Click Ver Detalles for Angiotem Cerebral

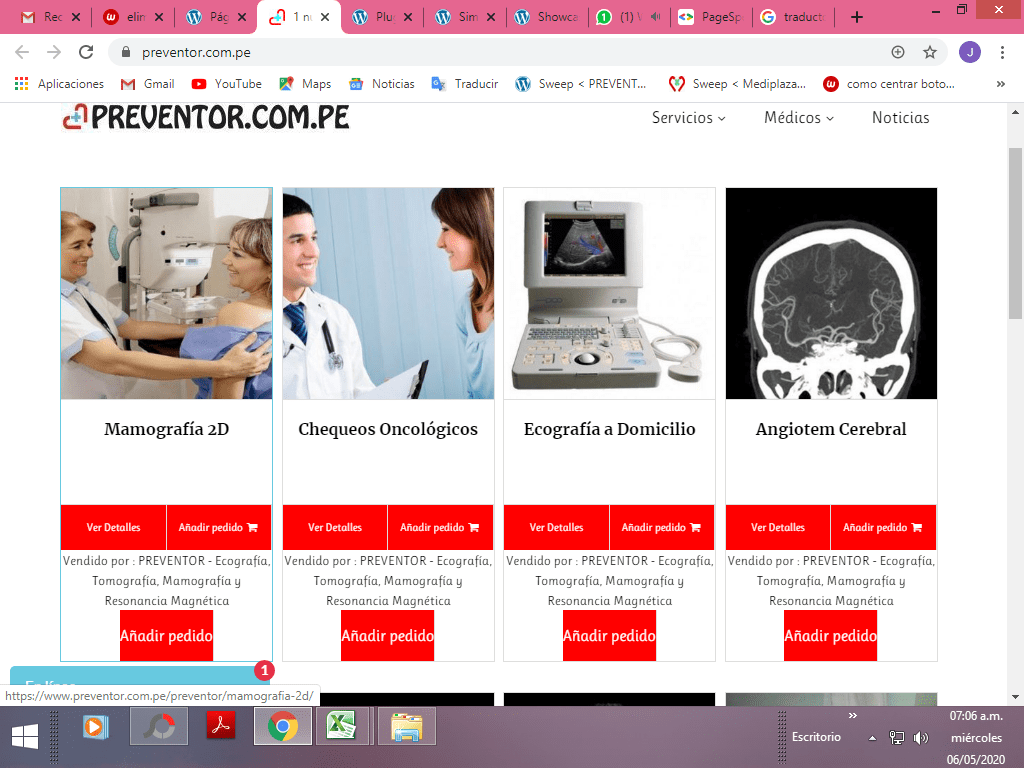click(x=778, y=527)
